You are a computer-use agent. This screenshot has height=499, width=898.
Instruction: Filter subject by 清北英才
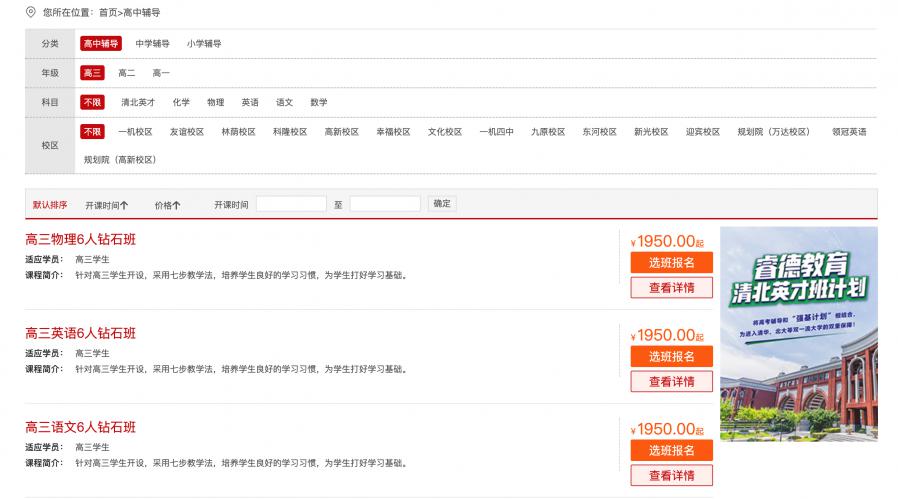138,102
